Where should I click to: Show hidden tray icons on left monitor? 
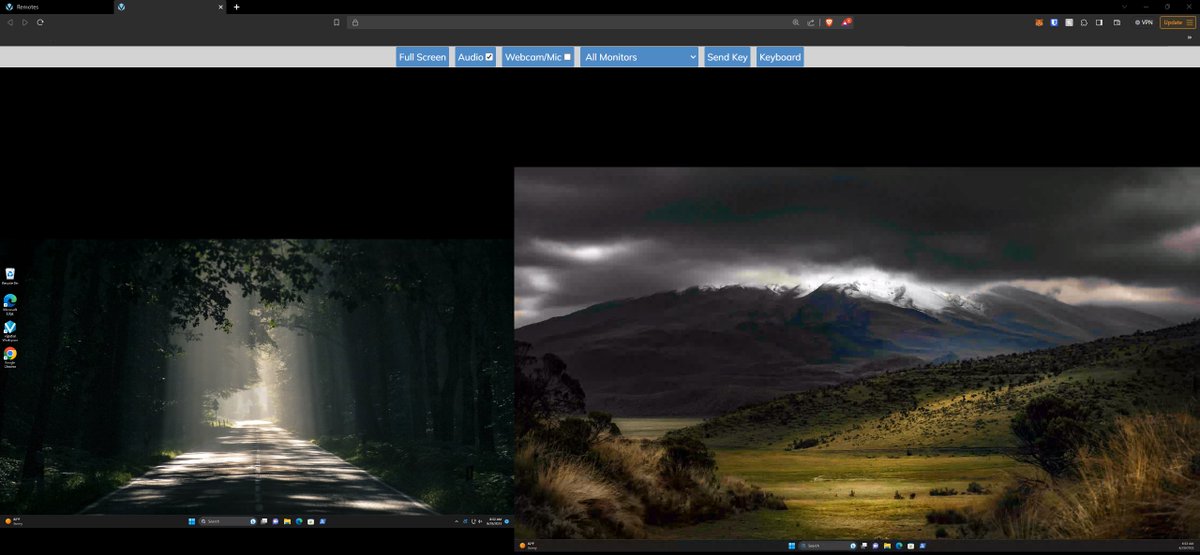coord(456,521)
